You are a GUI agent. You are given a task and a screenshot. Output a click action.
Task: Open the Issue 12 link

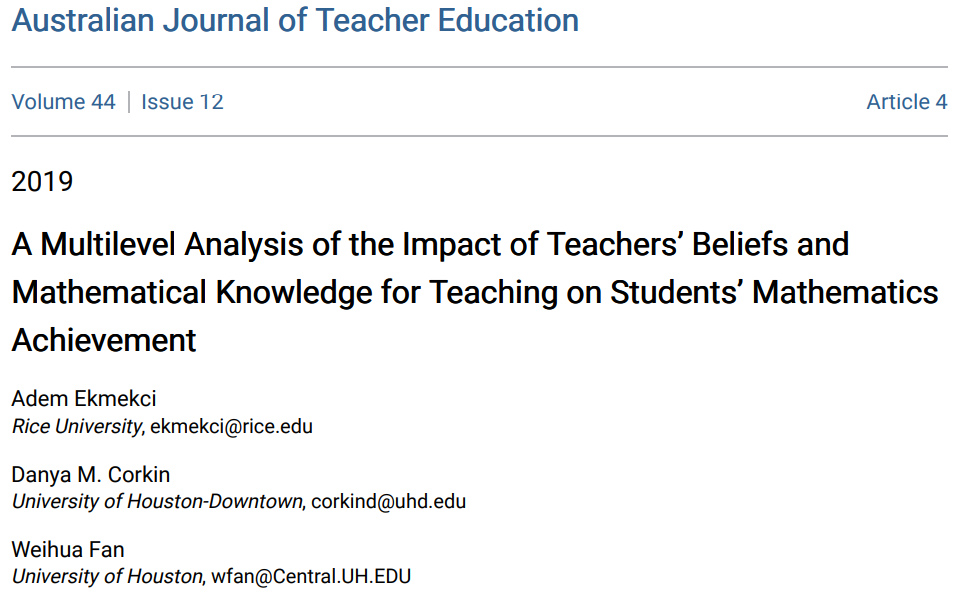[x=183, y=102]
